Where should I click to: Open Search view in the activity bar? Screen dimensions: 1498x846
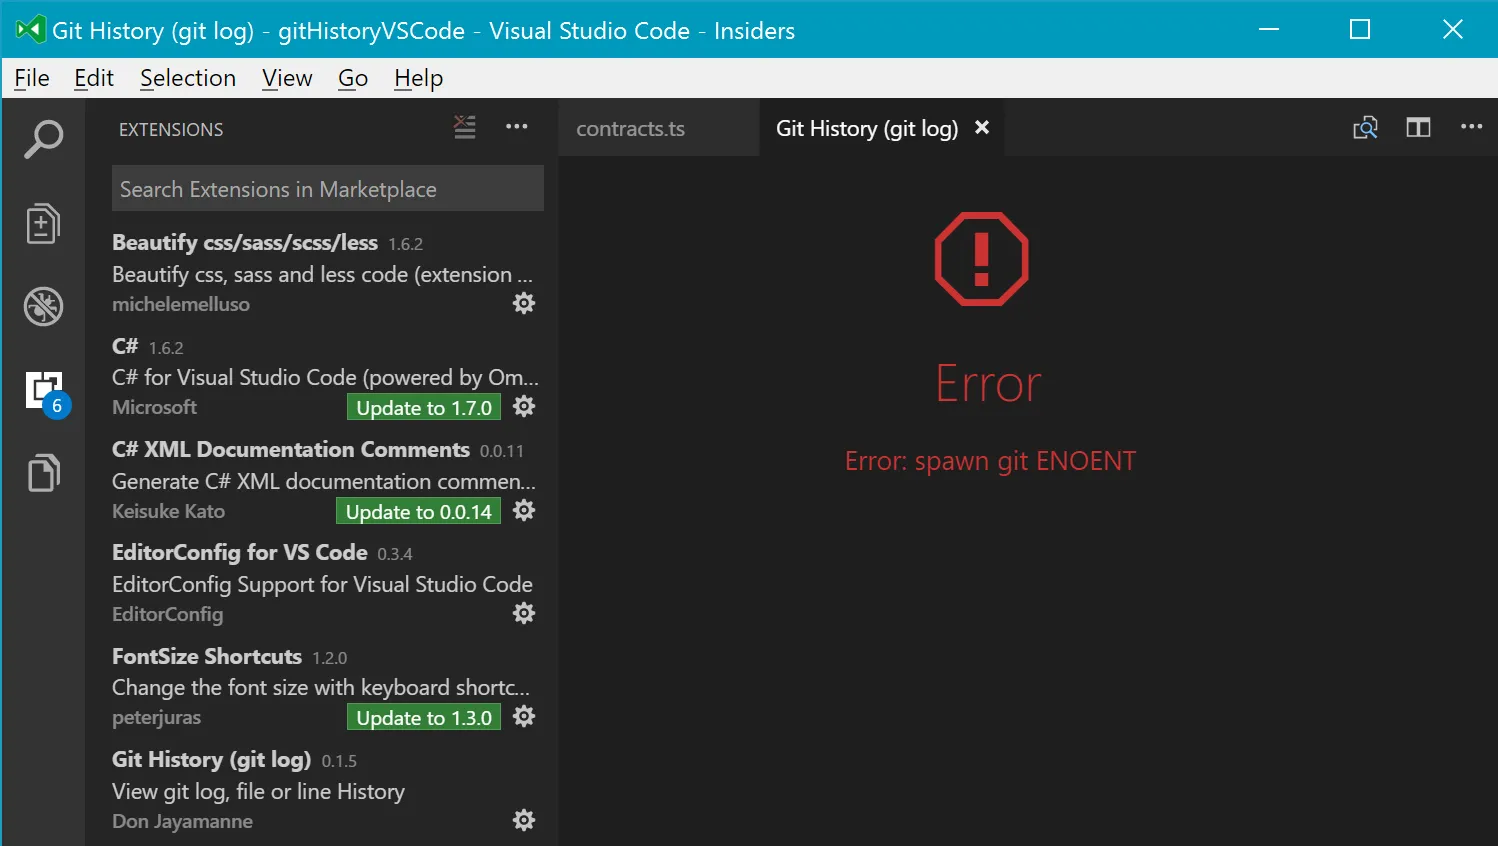tap(43, 140)
